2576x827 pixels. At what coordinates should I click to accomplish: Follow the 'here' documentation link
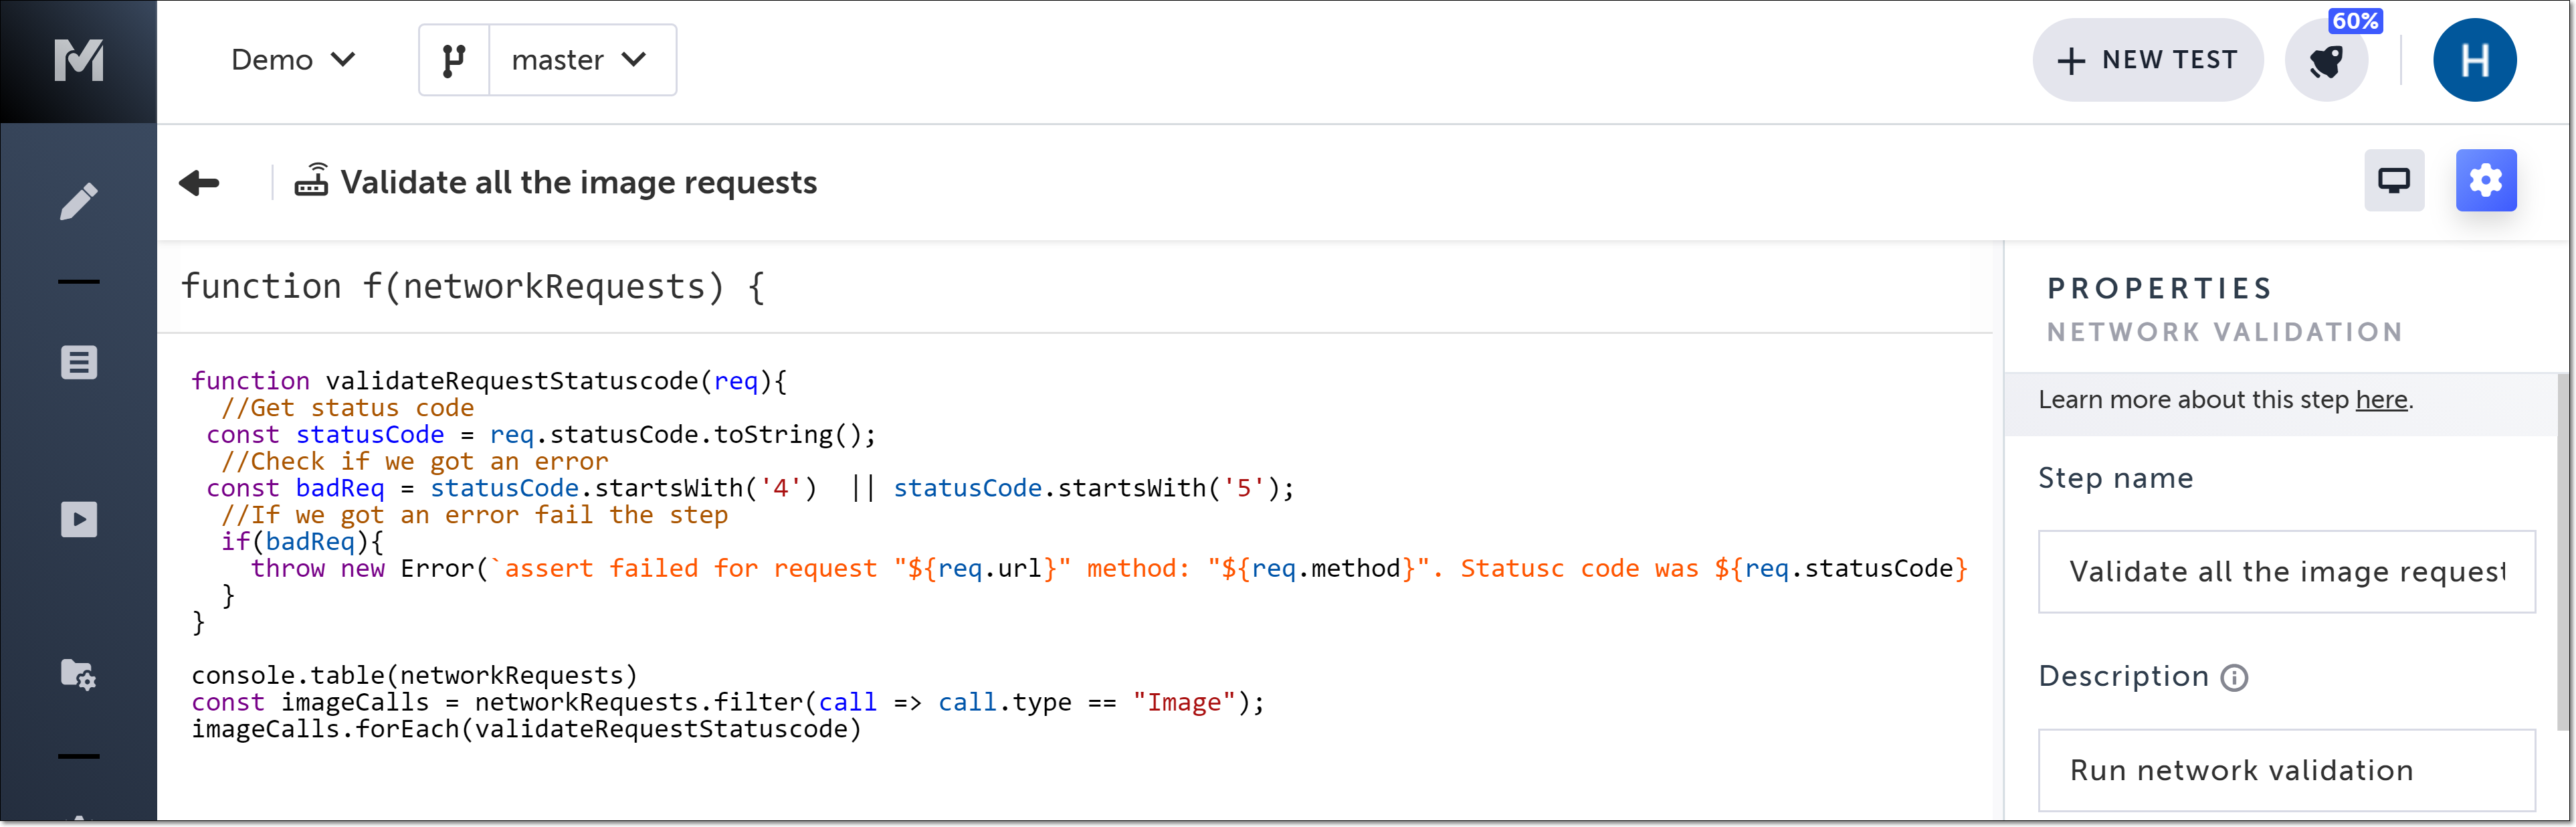click(x=2381, y=400)
